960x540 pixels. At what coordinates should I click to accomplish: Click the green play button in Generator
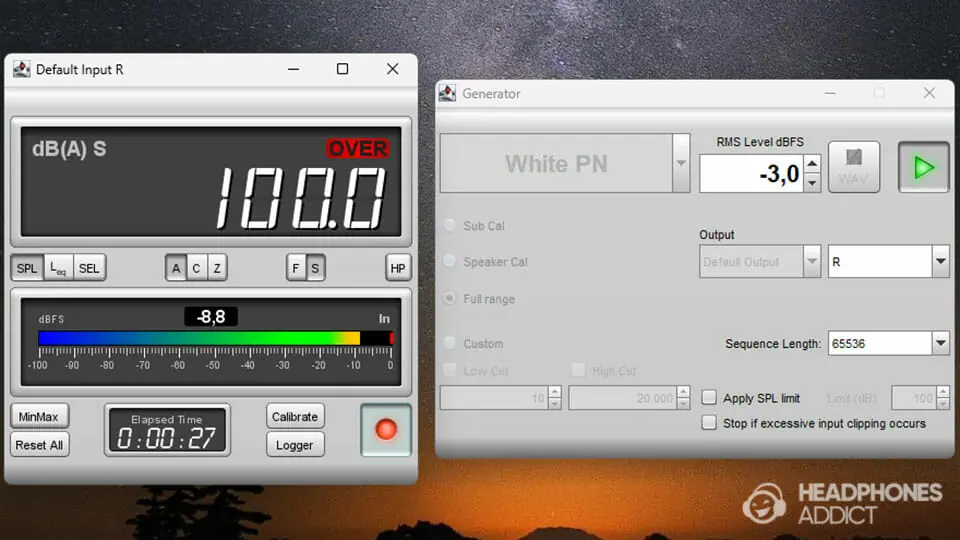tap(923, 167)
